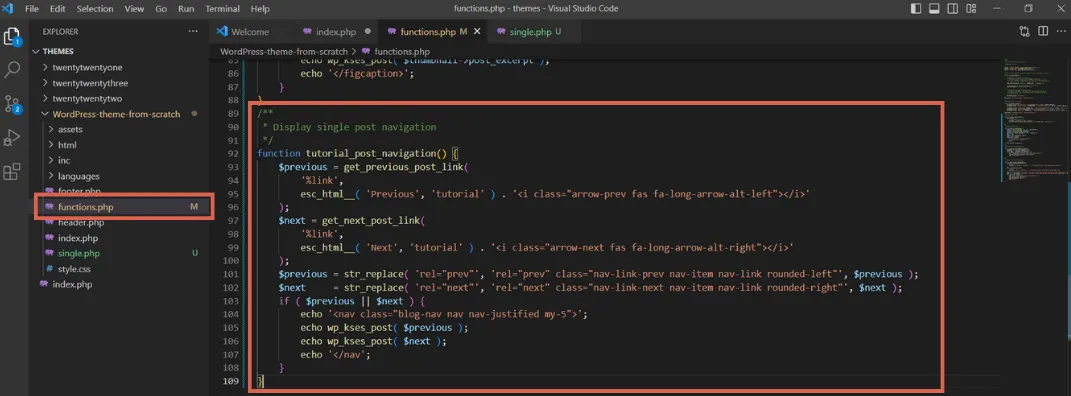Screen dimensions: 1071x396
Task: Open root-level index.php below style.css
Action: coord(72,284)
